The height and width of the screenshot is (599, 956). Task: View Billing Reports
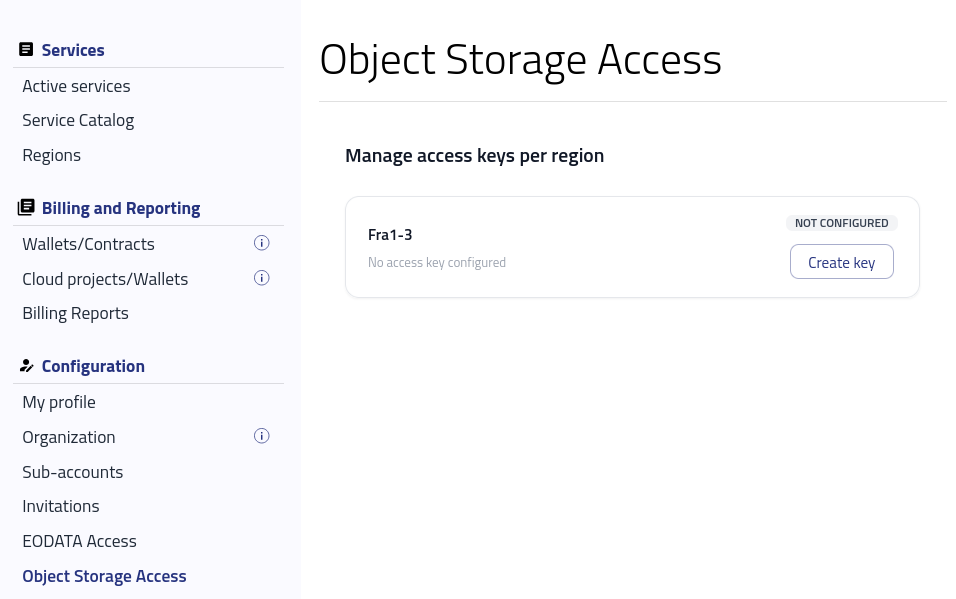point(76,314)
